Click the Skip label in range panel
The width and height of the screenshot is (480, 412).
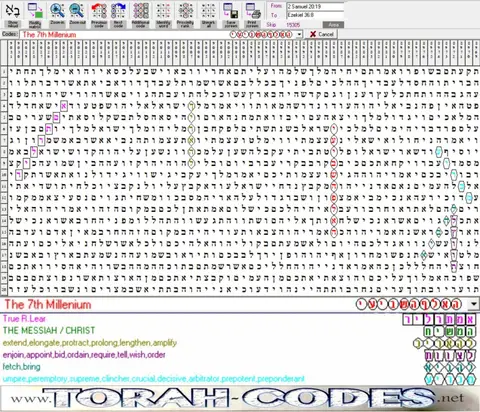click(x=271, y=25)
